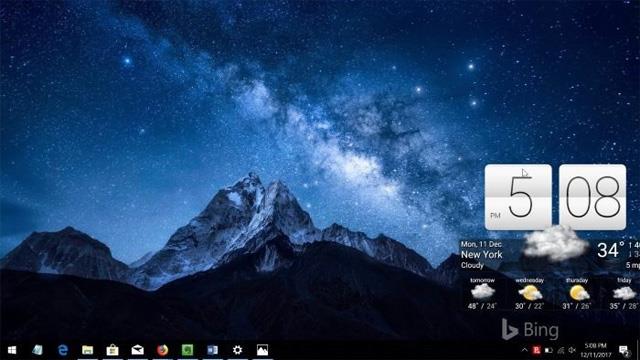This screenshot has height=360, width=640.
Task: Click the red tray application icon
Action: 536,350
